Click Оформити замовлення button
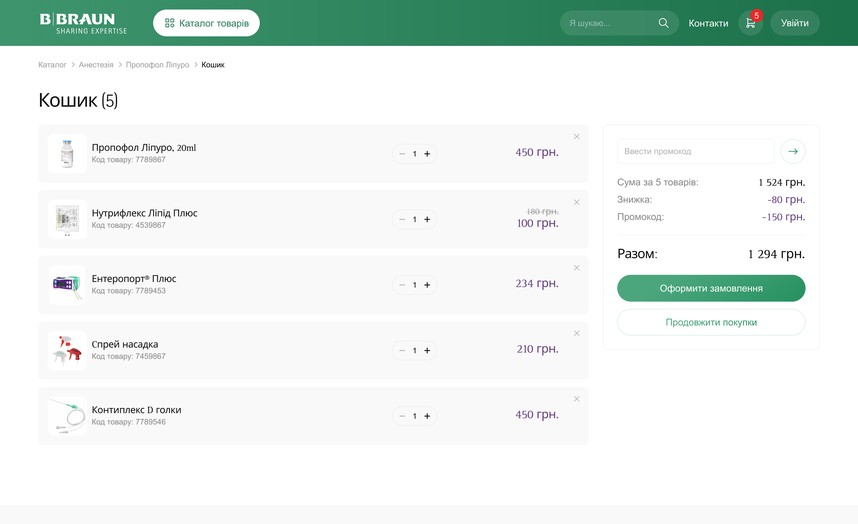 click(711, 288)
